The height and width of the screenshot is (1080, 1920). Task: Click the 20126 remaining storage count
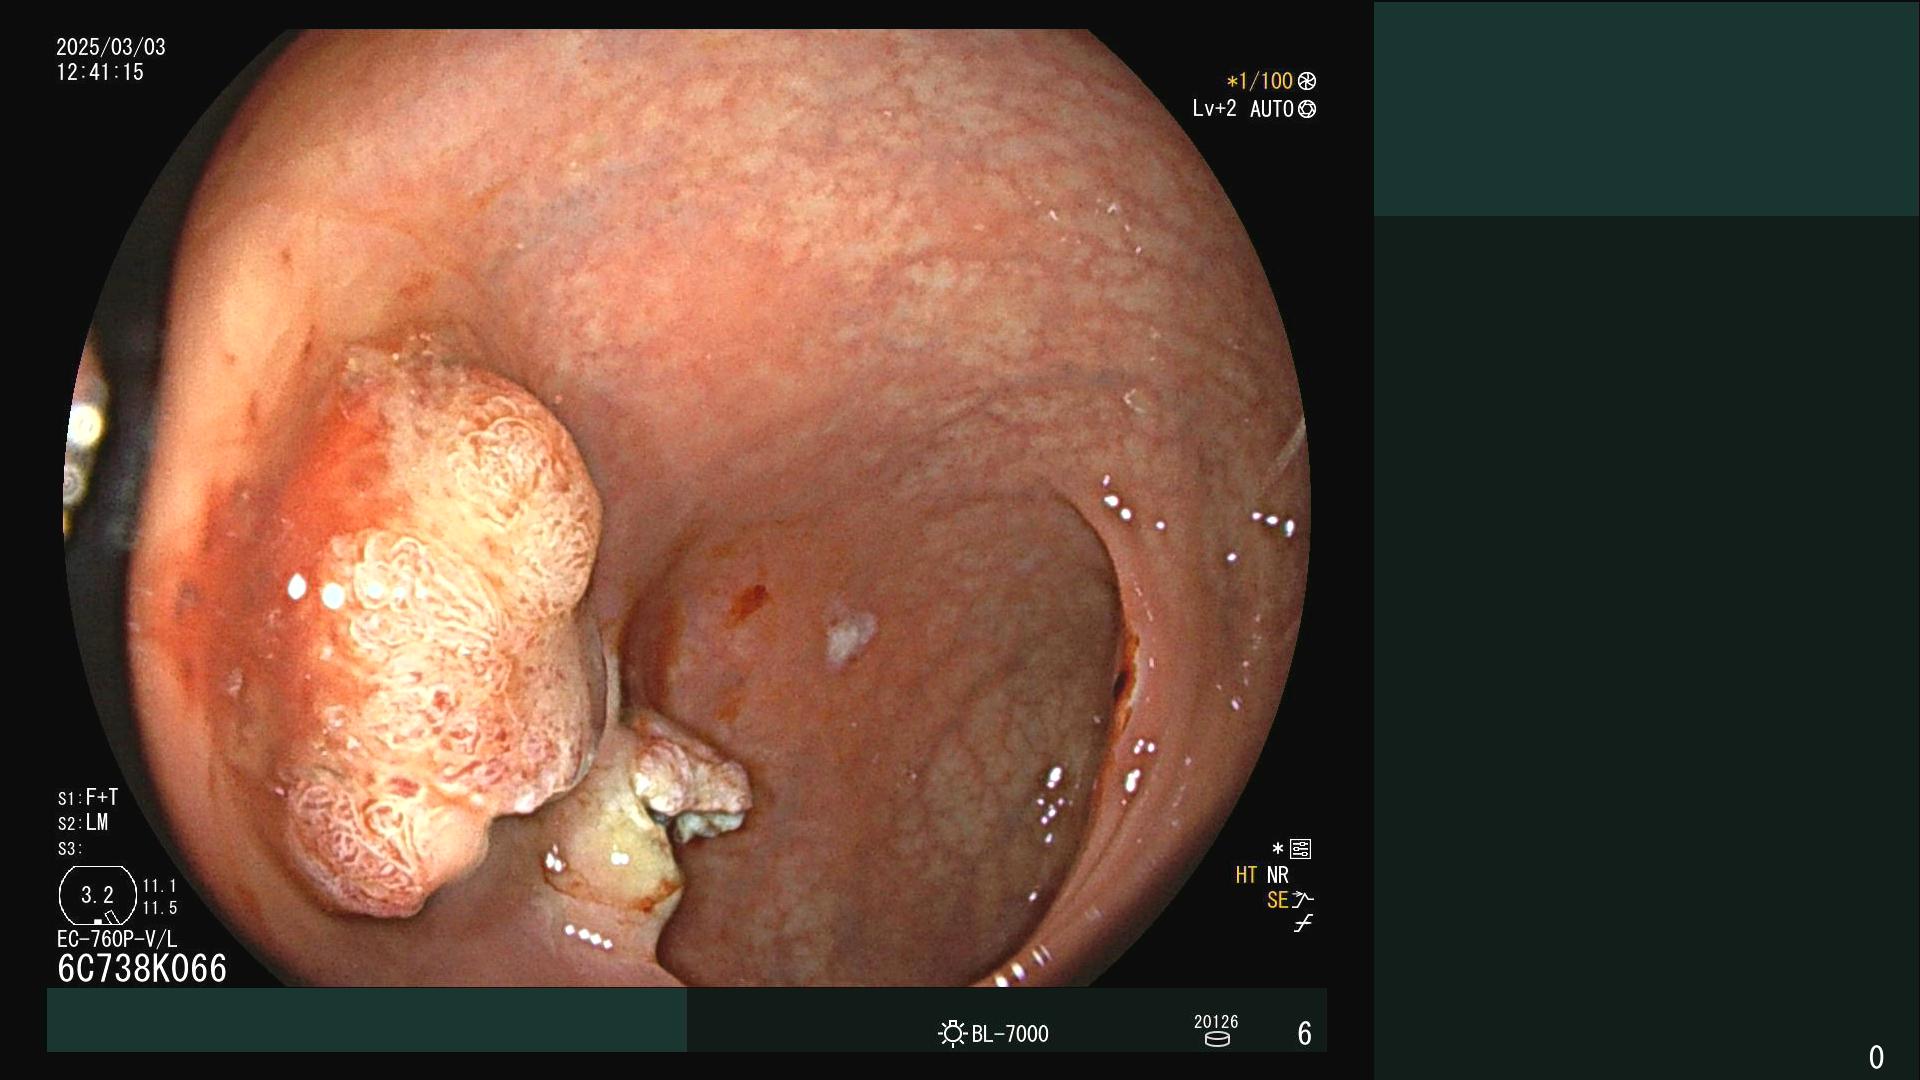pos(1216,1022)
